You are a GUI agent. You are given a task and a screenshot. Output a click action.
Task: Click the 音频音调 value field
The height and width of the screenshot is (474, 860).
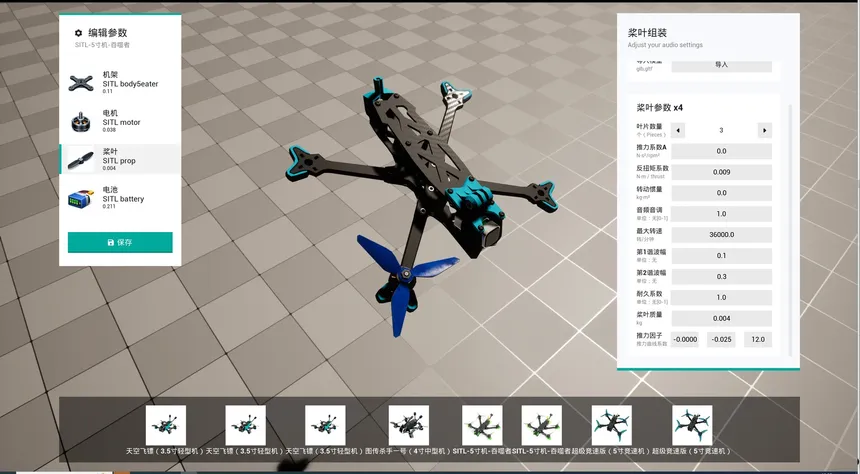pyautogui.click(x=721, y=213)
